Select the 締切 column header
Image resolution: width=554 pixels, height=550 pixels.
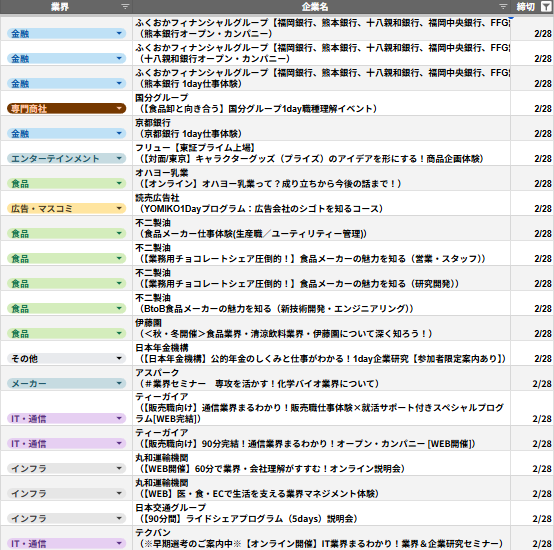tap(532, 7)
